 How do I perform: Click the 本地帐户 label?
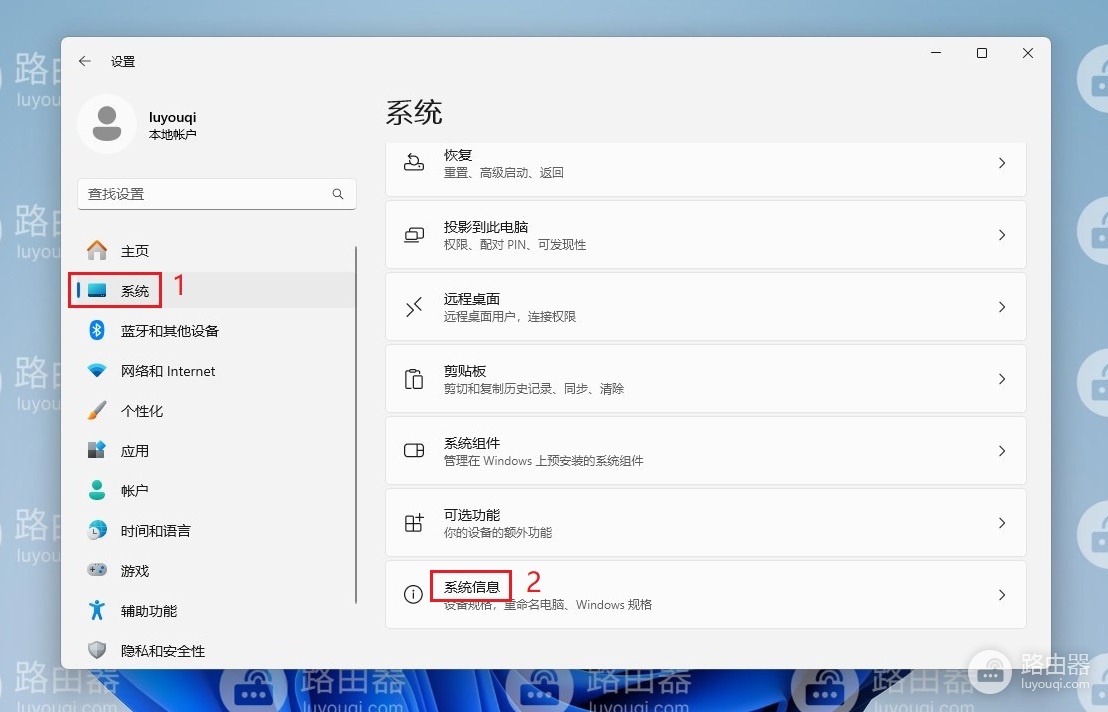point(172,134)
